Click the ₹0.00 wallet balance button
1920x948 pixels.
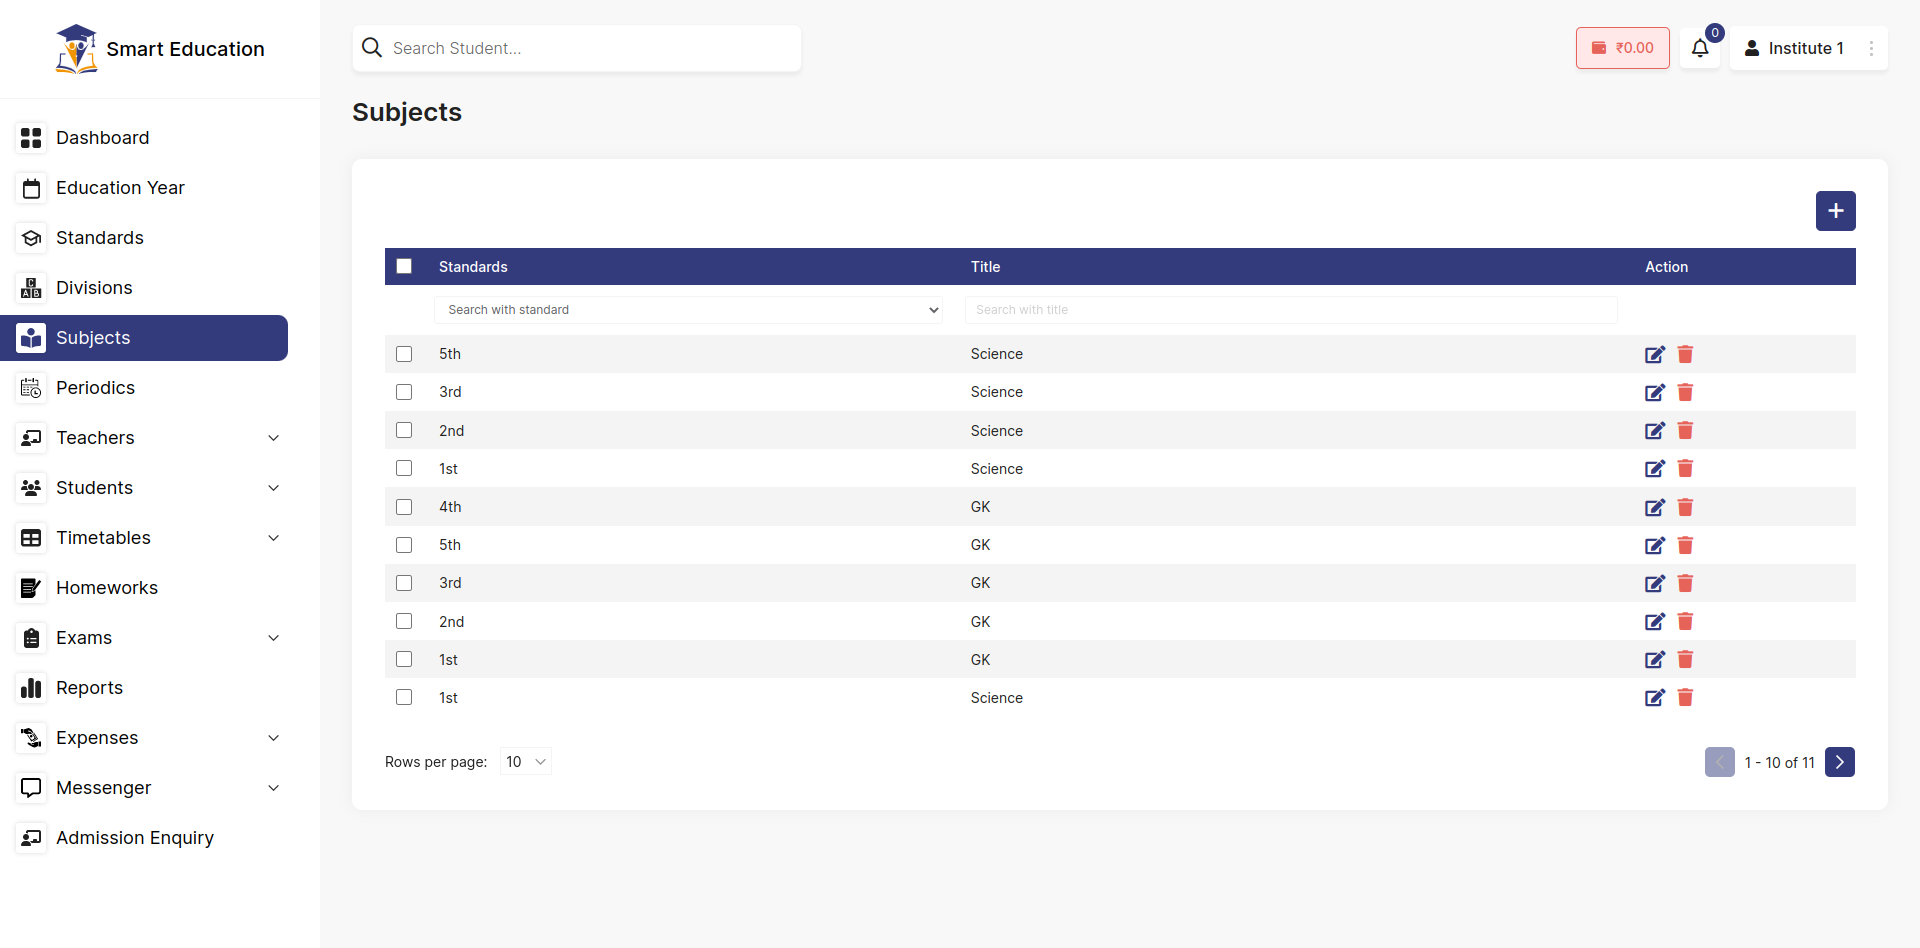coord(1622,48)
